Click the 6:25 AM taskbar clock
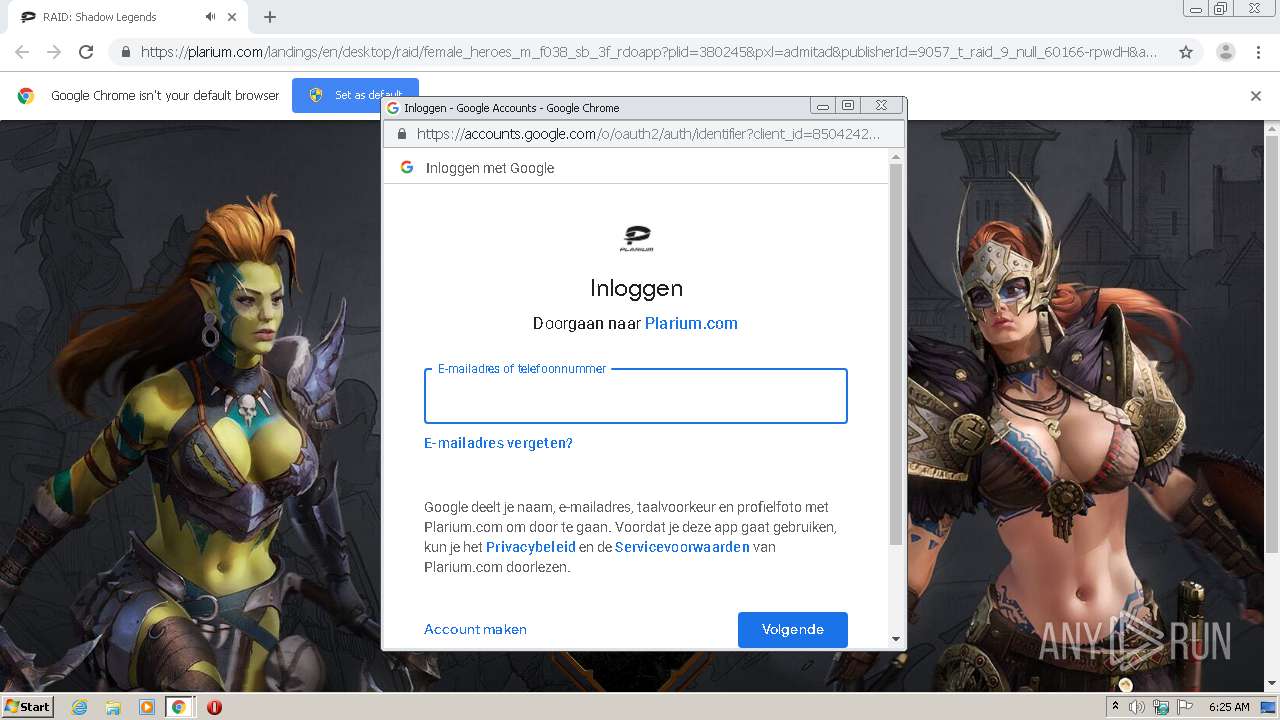 tap(1229, 707)
